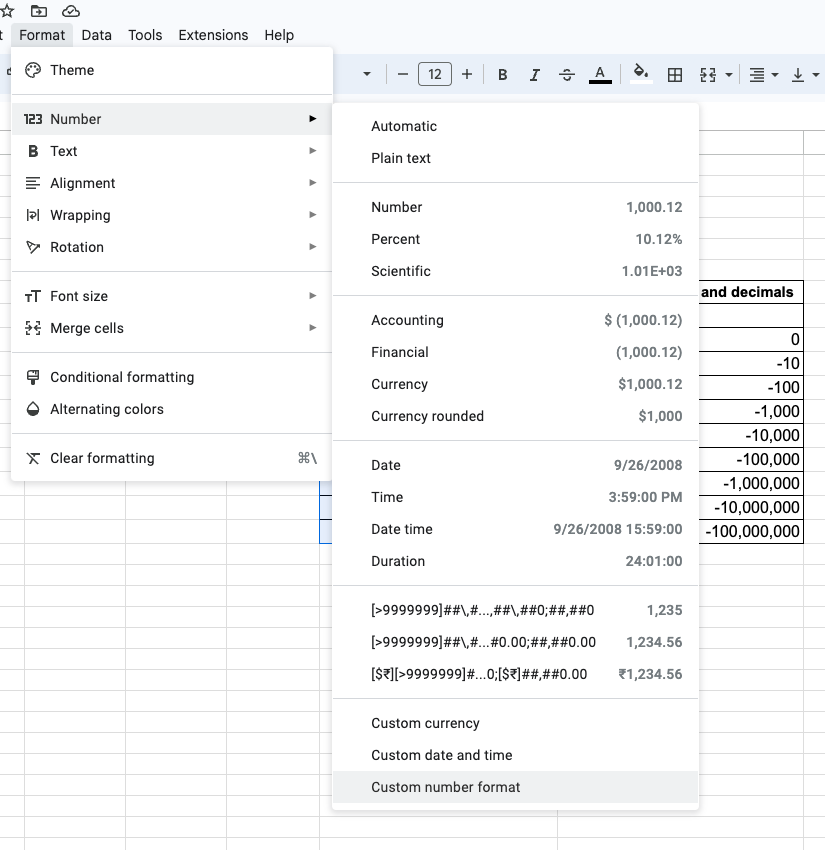Expand the Number submenu arrow
Viewport: 825px width, 850px height.
pyautogui.click(x=314, y=118)
